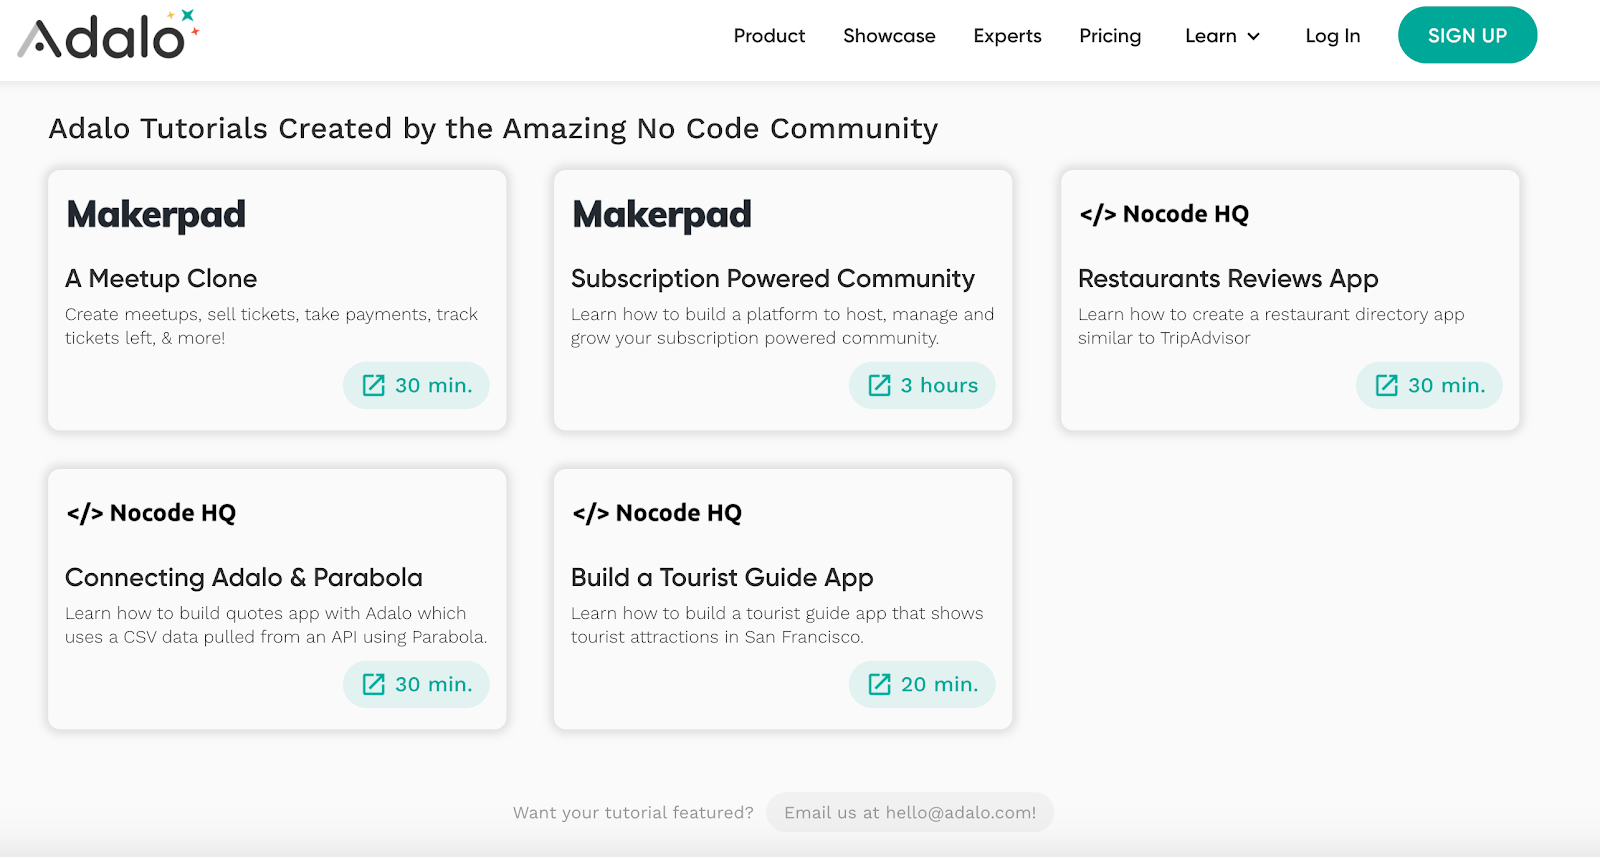1600x857 pixels.
Task: Go to the Showcase page
Action: tap(889, 36)
